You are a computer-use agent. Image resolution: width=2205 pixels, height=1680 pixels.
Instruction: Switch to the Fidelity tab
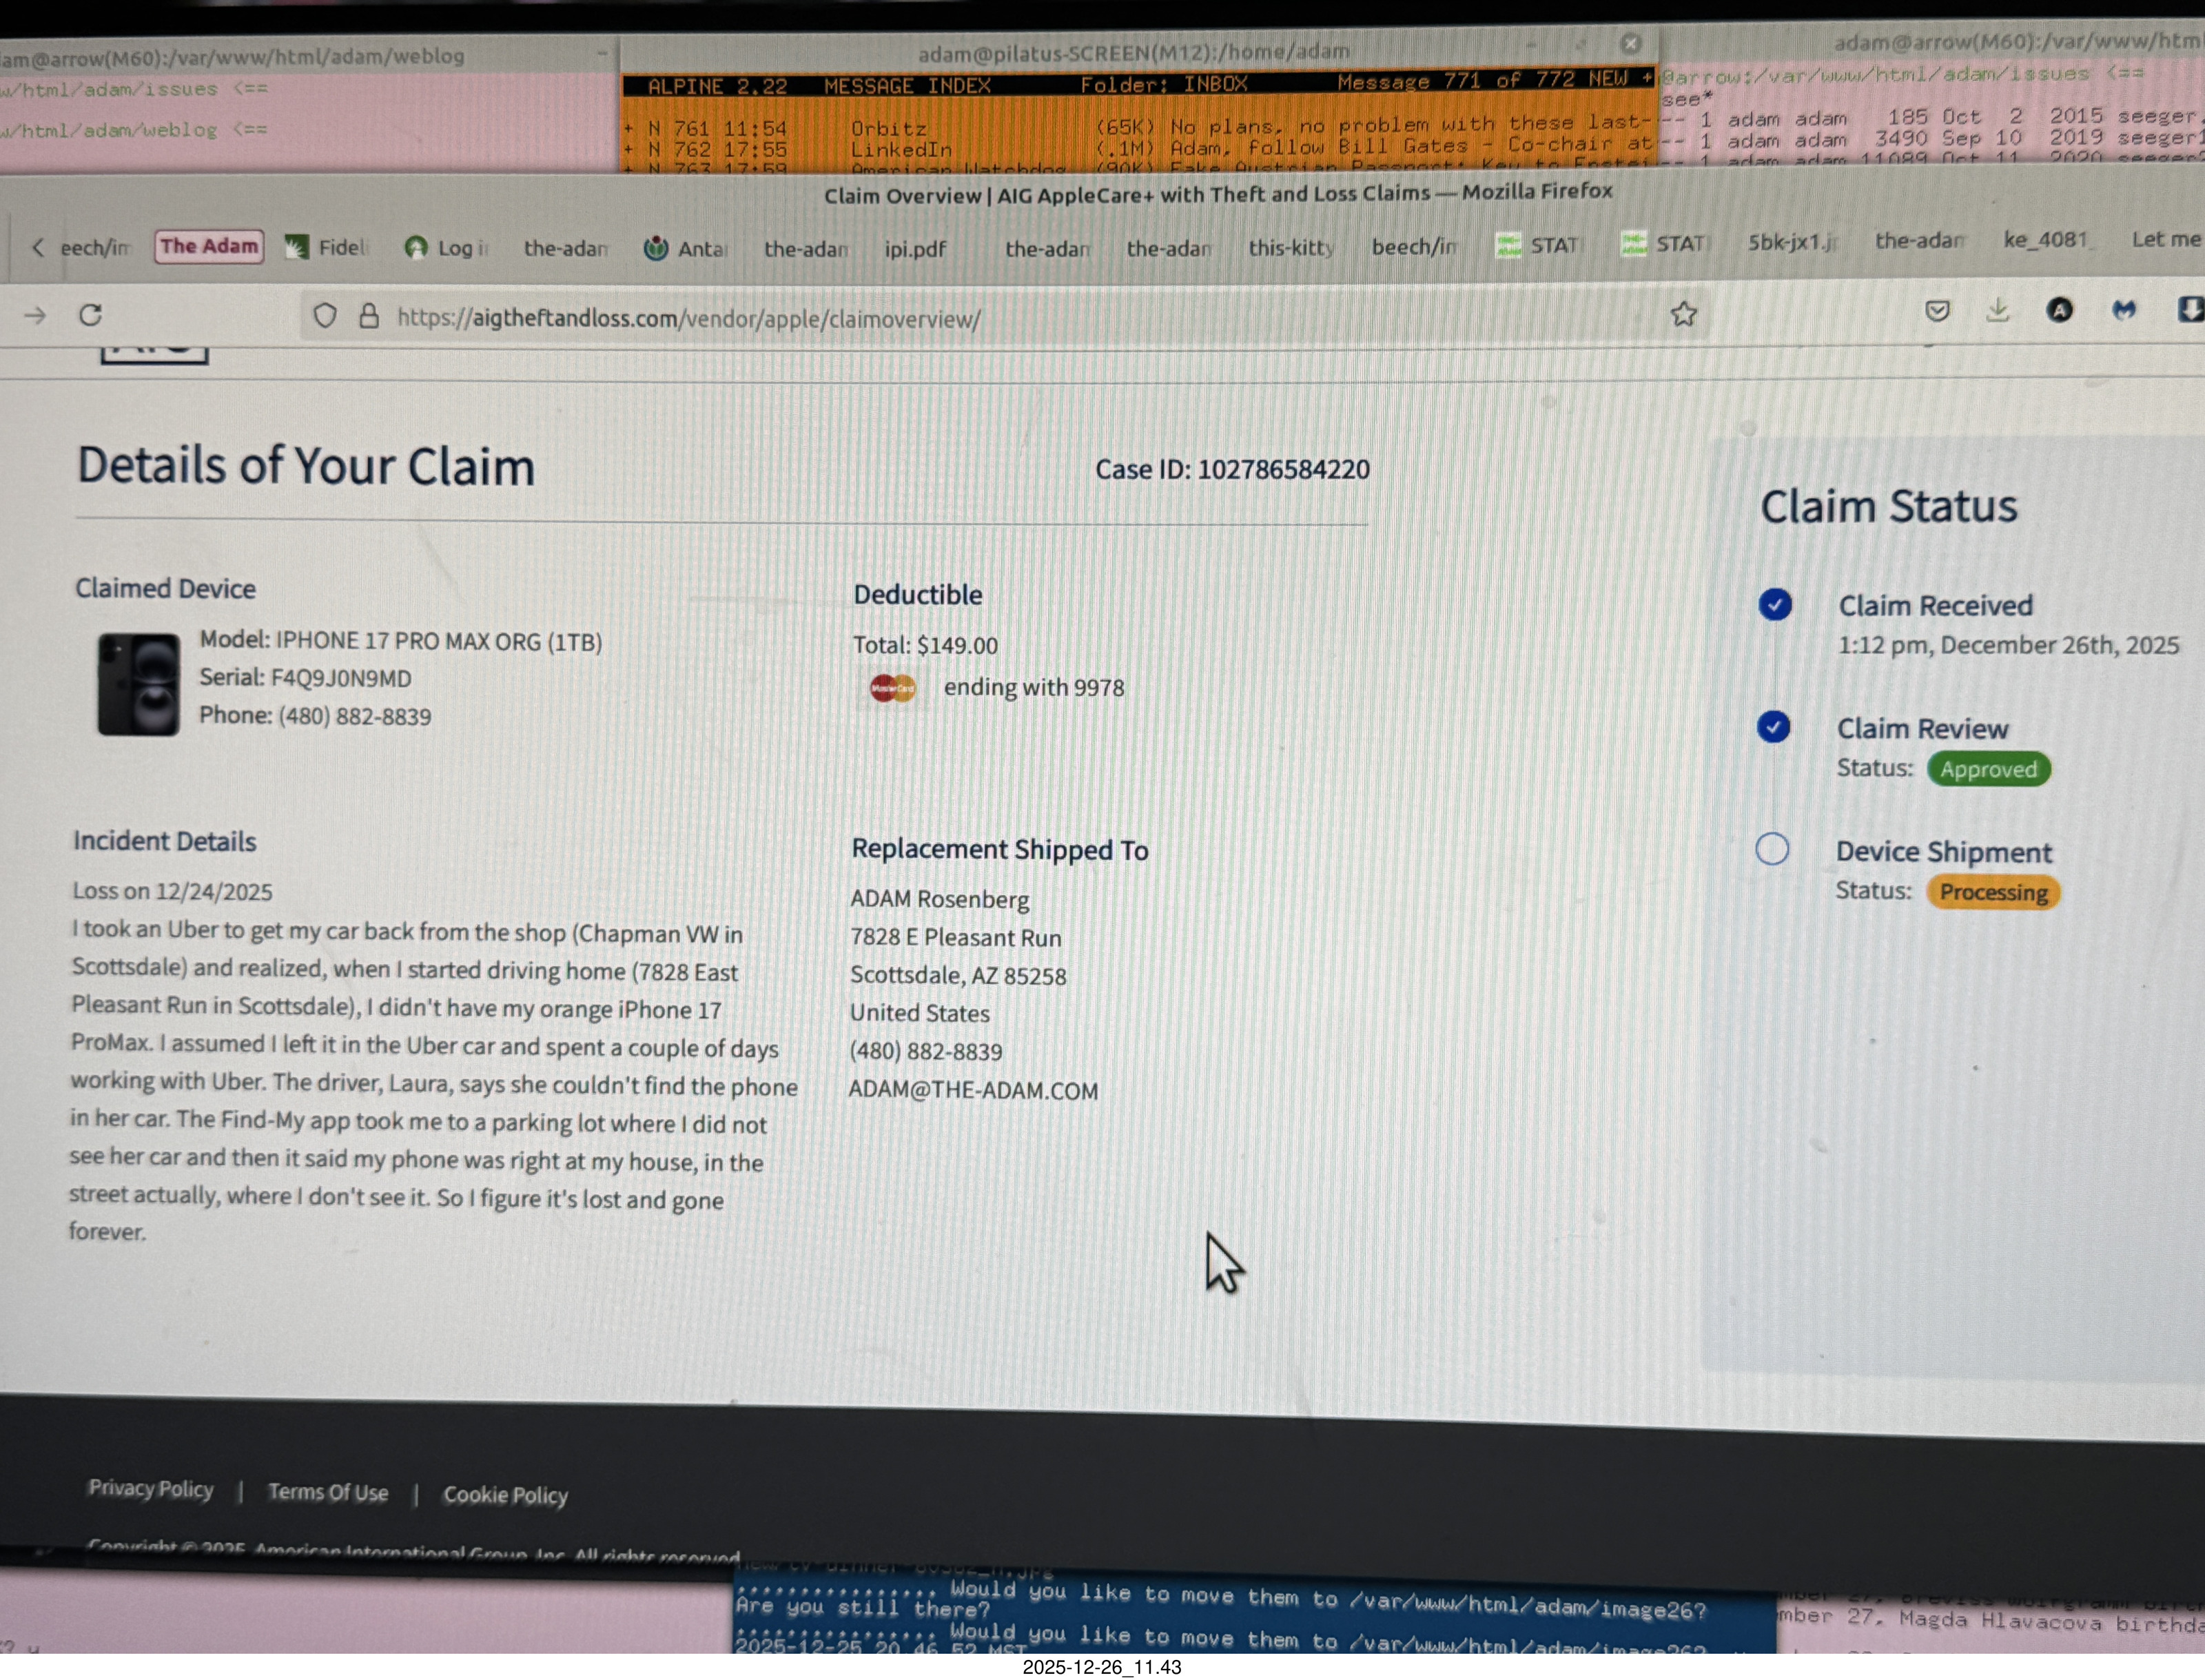click(x=328, y=247)
